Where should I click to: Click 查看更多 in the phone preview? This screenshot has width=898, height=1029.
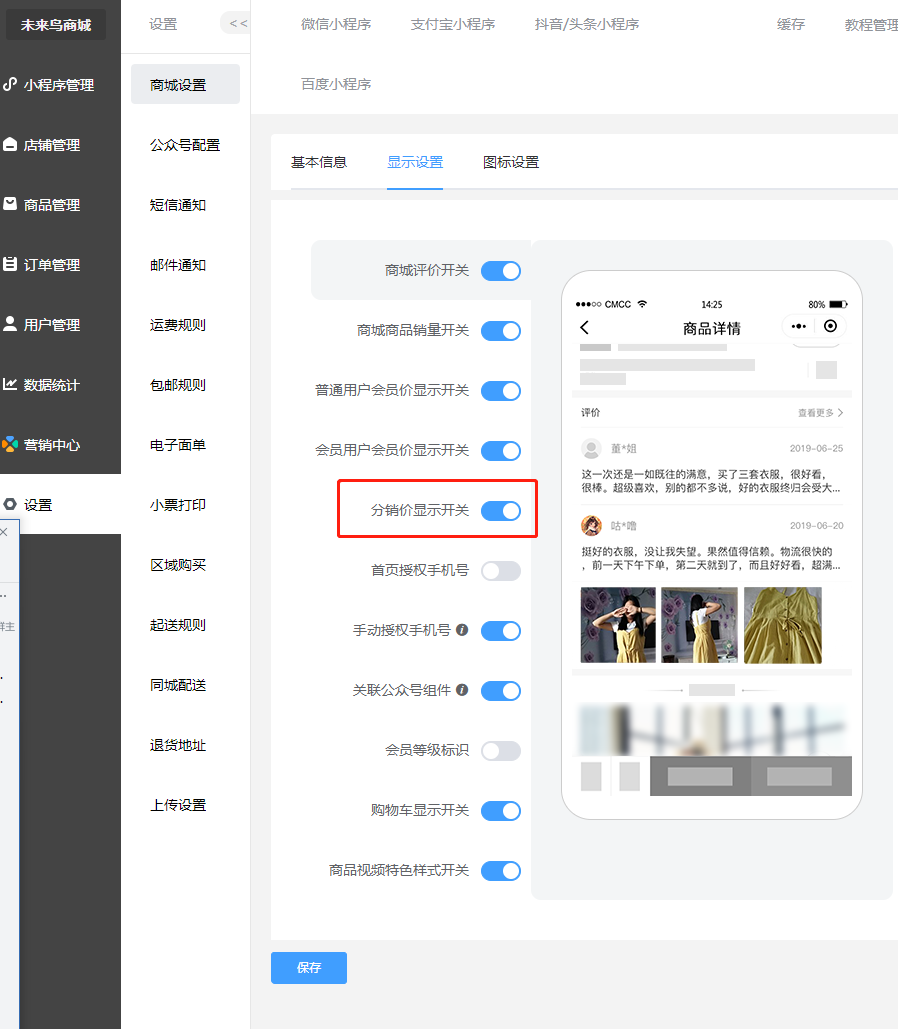[820, 413]
